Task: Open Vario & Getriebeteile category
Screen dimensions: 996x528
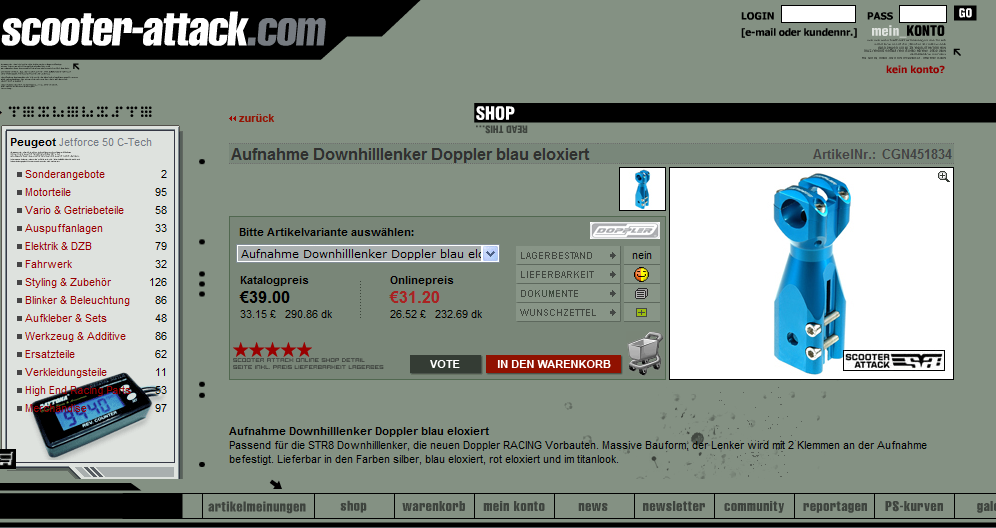Action: (x=74, y=210)
